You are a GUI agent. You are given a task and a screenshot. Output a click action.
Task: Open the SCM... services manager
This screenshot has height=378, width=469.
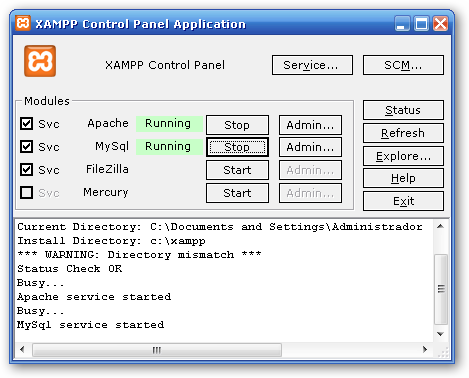(403, 65)
